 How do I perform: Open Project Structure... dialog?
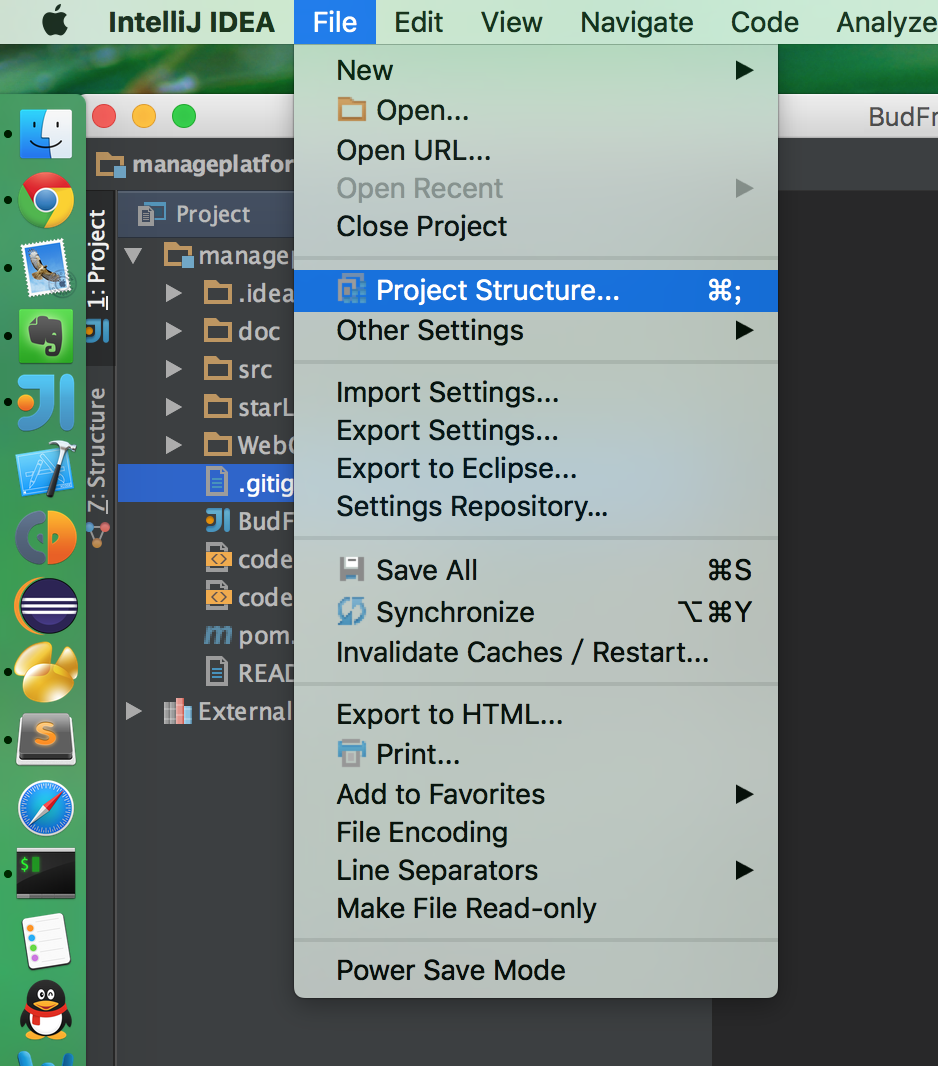point(536,291)
